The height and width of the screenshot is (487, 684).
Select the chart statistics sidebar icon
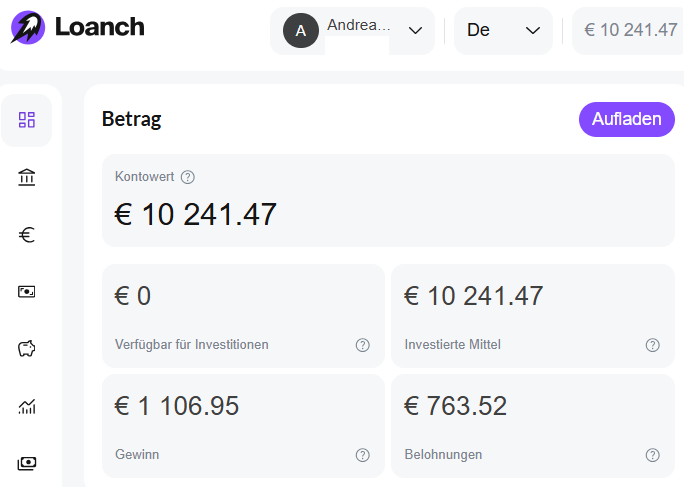[x=27, y=406]
